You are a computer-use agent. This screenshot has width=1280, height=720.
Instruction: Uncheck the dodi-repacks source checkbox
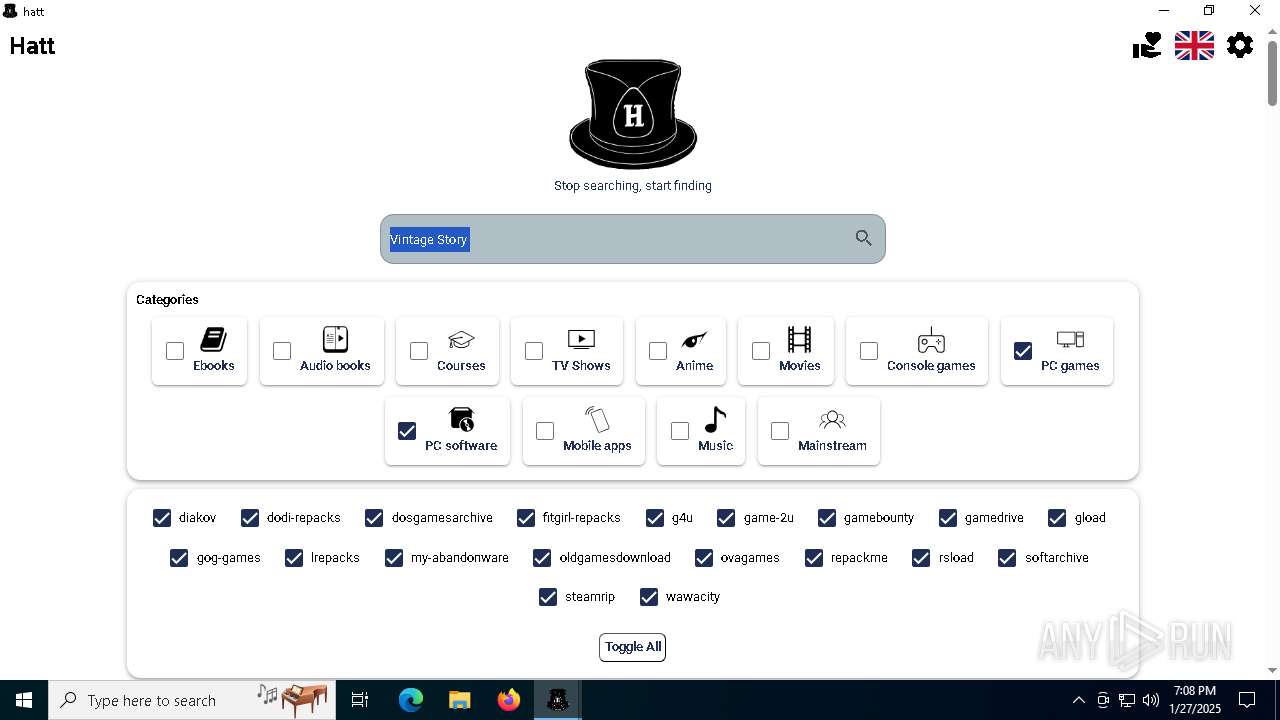250,518
